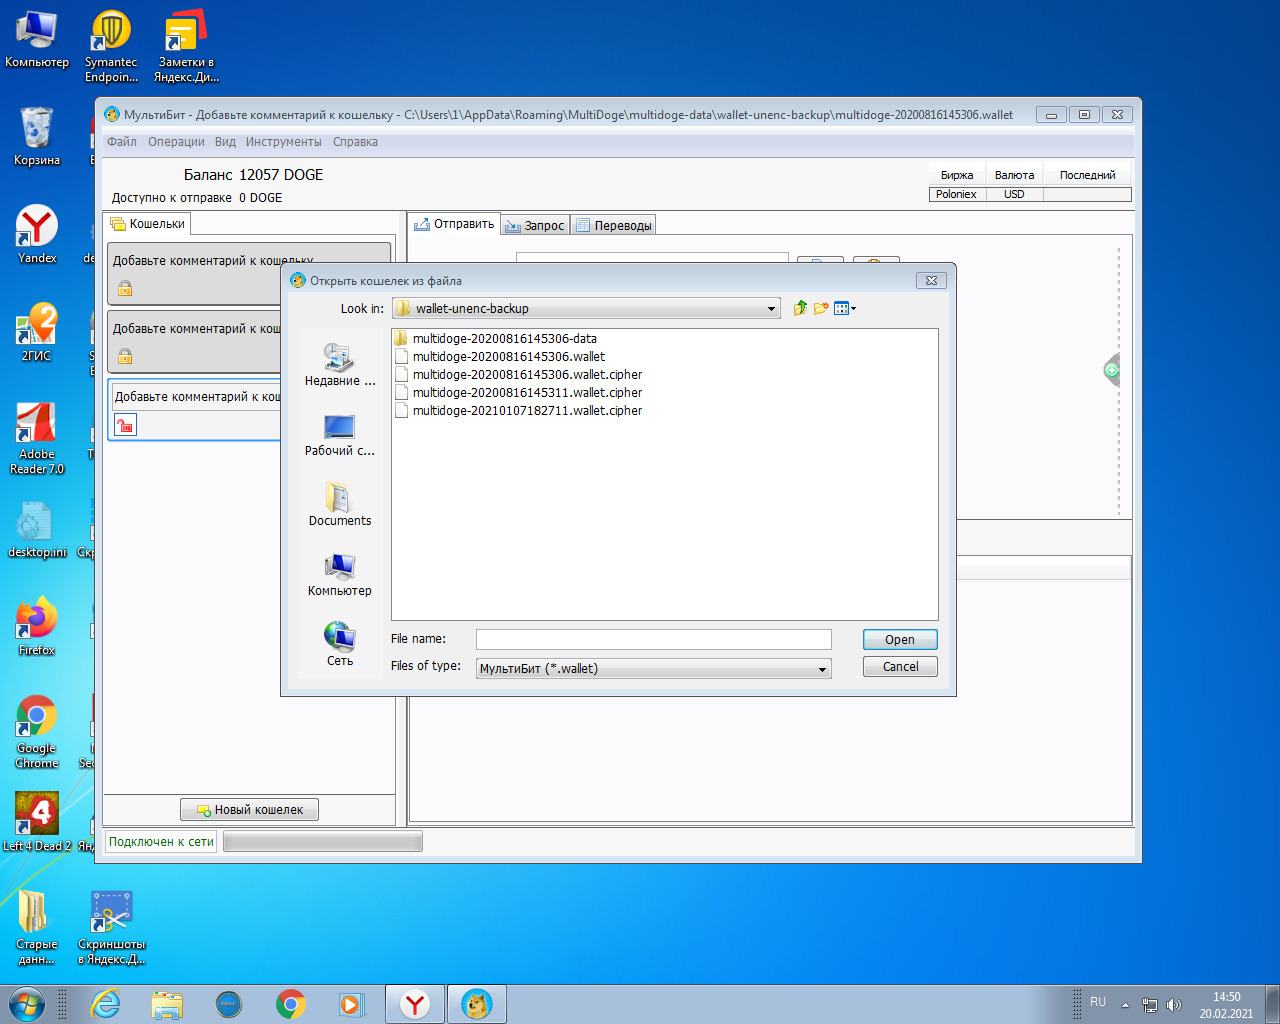Viewport: 1280px width, 1024px height.
Task: Click lock icon of second wallet
Action: click(x=125, y=357)
